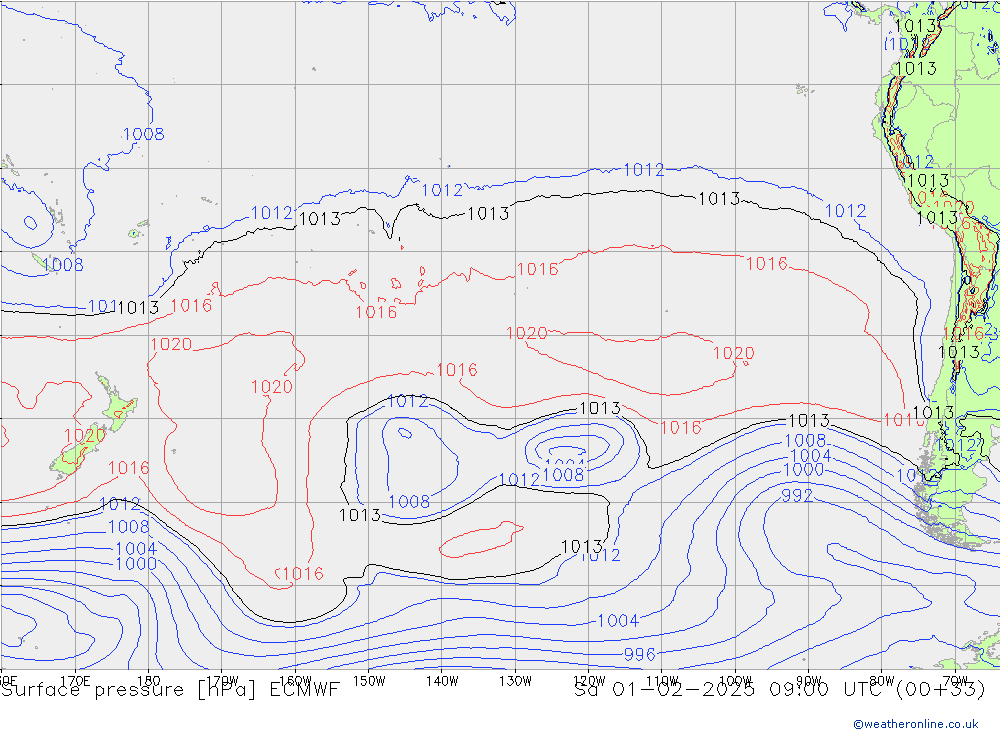Click the 180 longitude axis label

(x=149, y=680)
